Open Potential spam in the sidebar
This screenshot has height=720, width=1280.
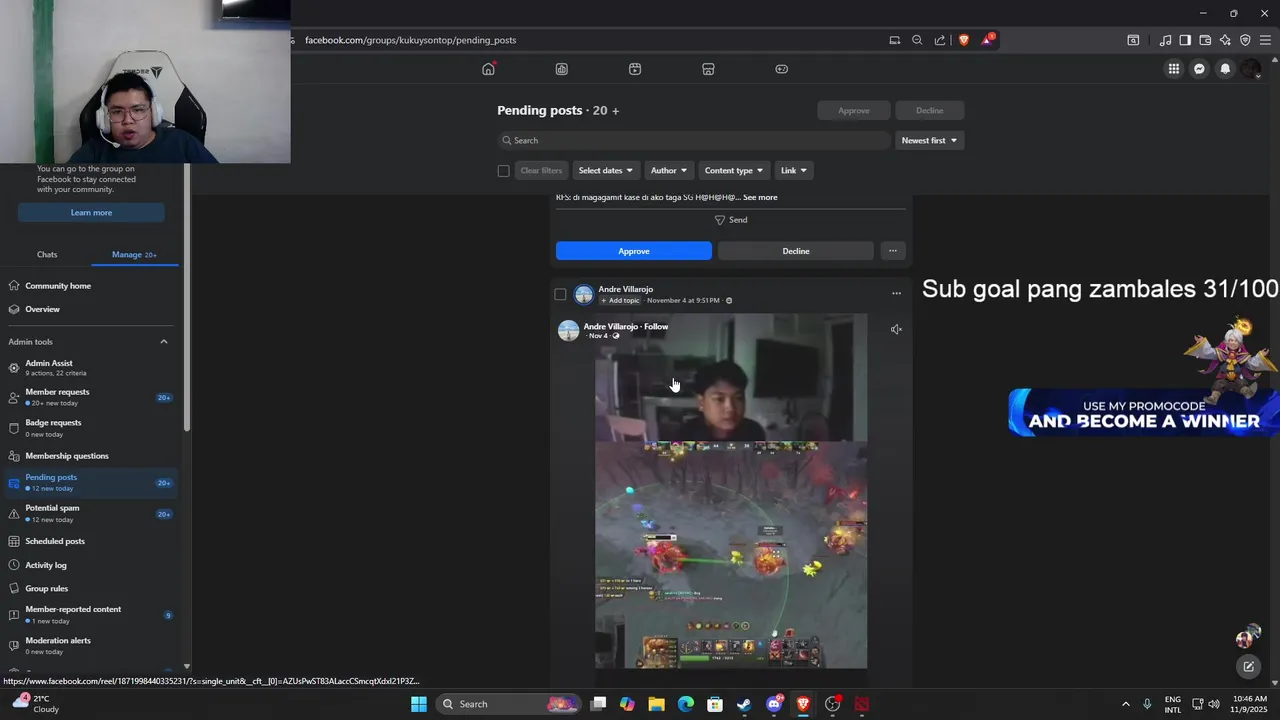(x=91, y=513)
